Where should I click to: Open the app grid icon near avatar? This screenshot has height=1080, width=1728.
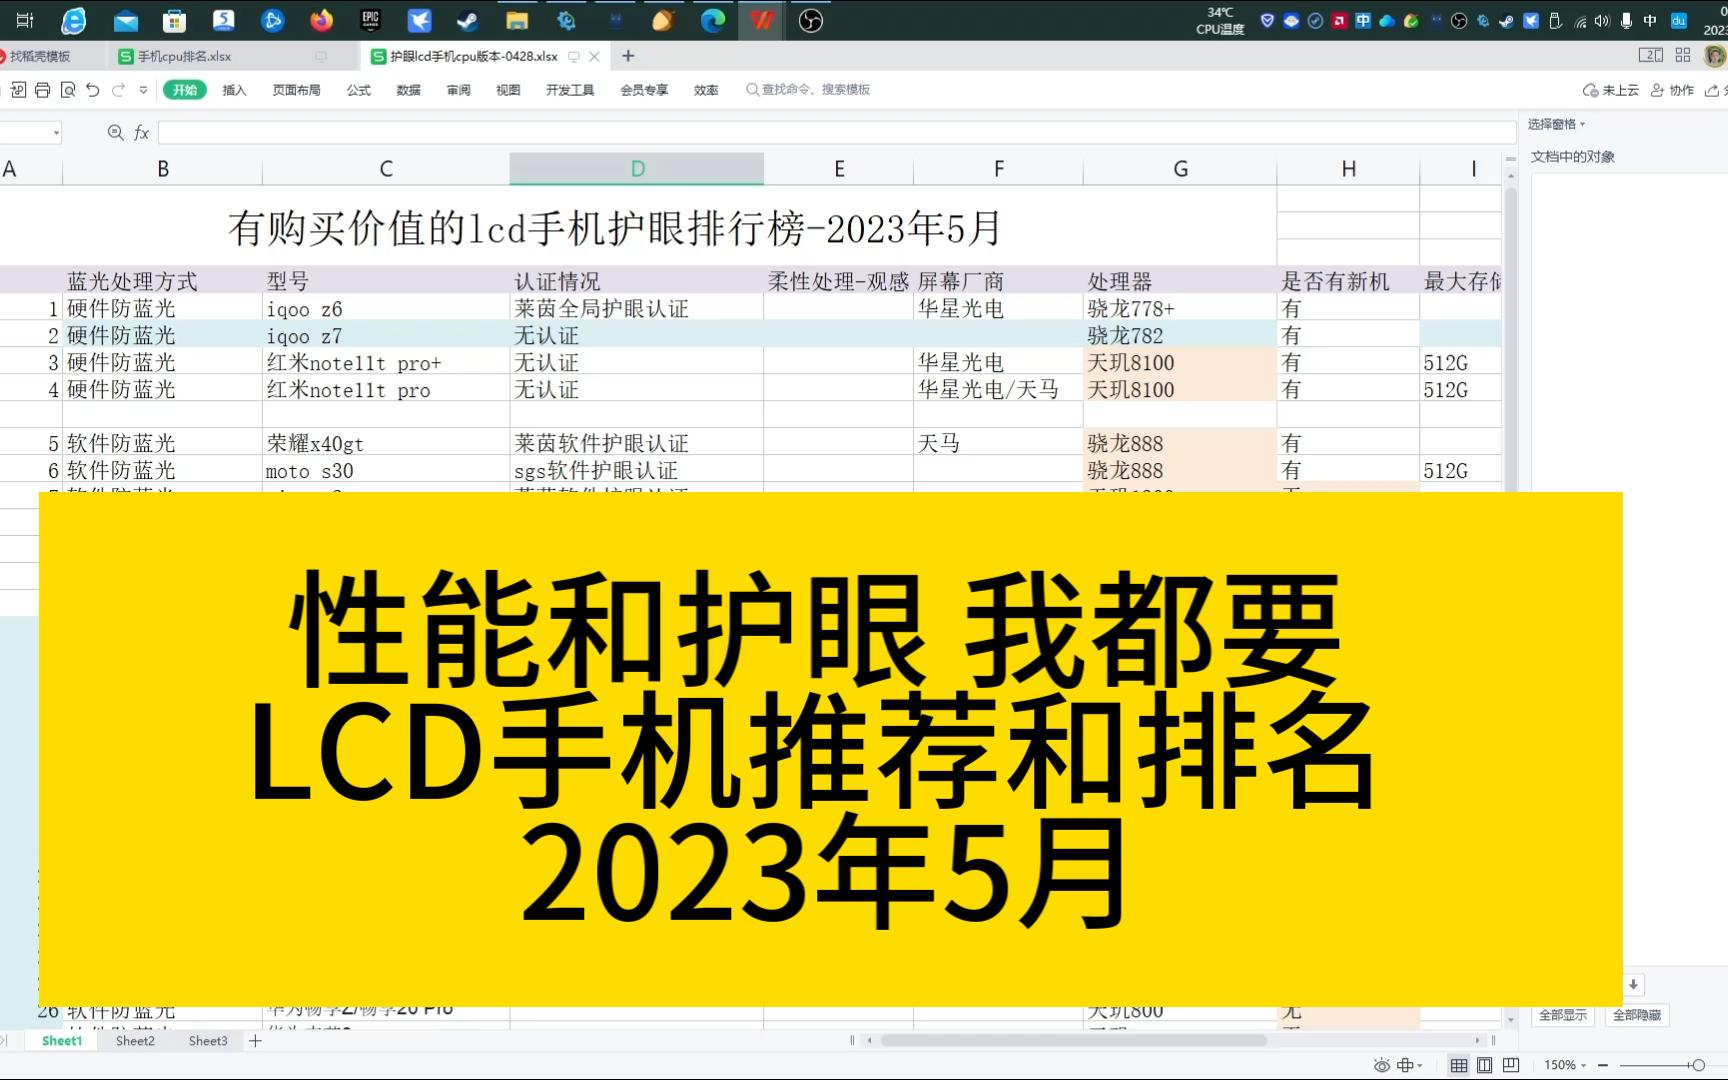tap(1683, 56)
